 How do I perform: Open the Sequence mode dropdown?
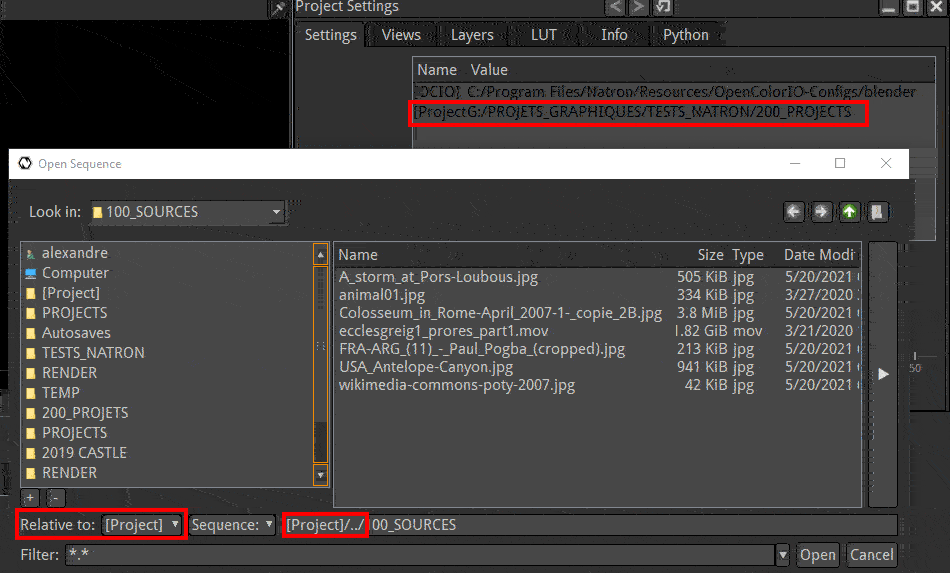(x=233, y=525)
